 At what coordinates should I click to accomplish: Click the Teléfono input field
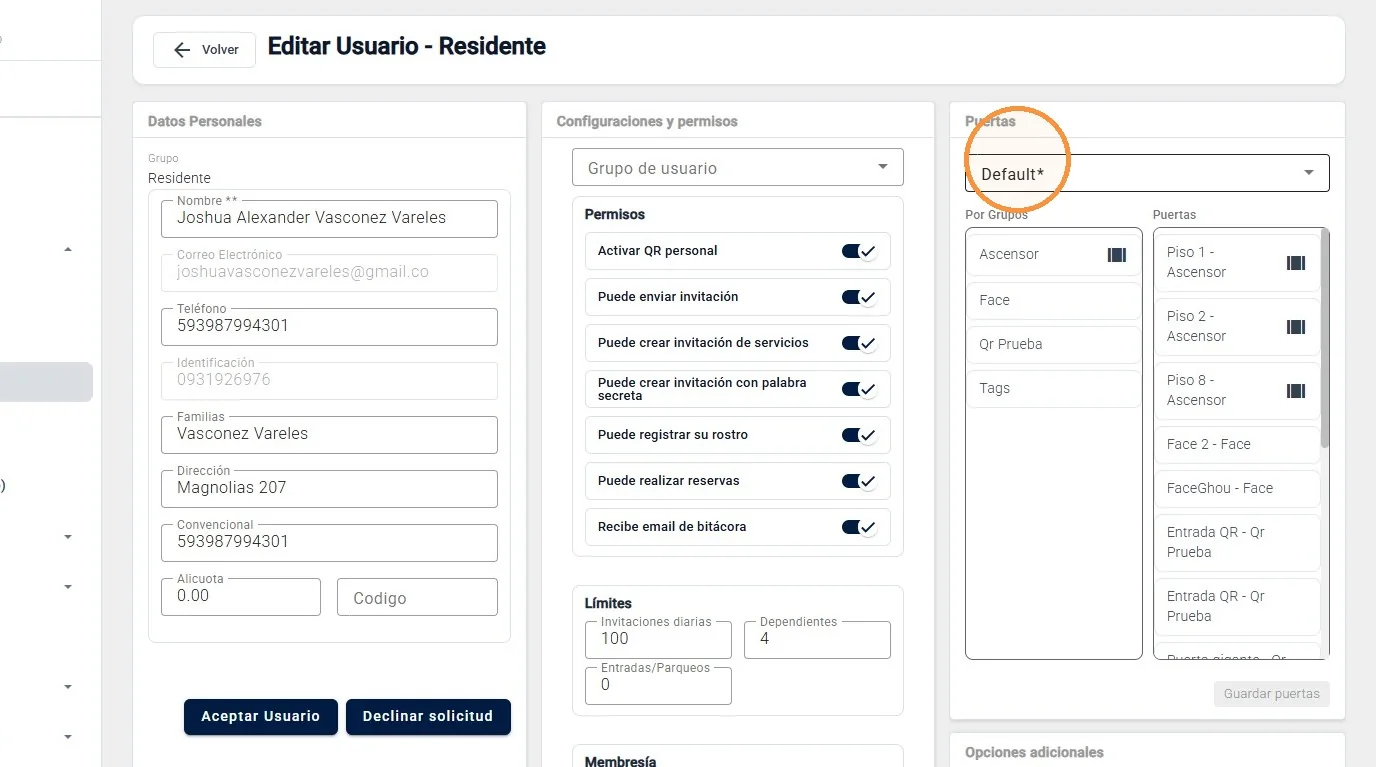(329, 326)
